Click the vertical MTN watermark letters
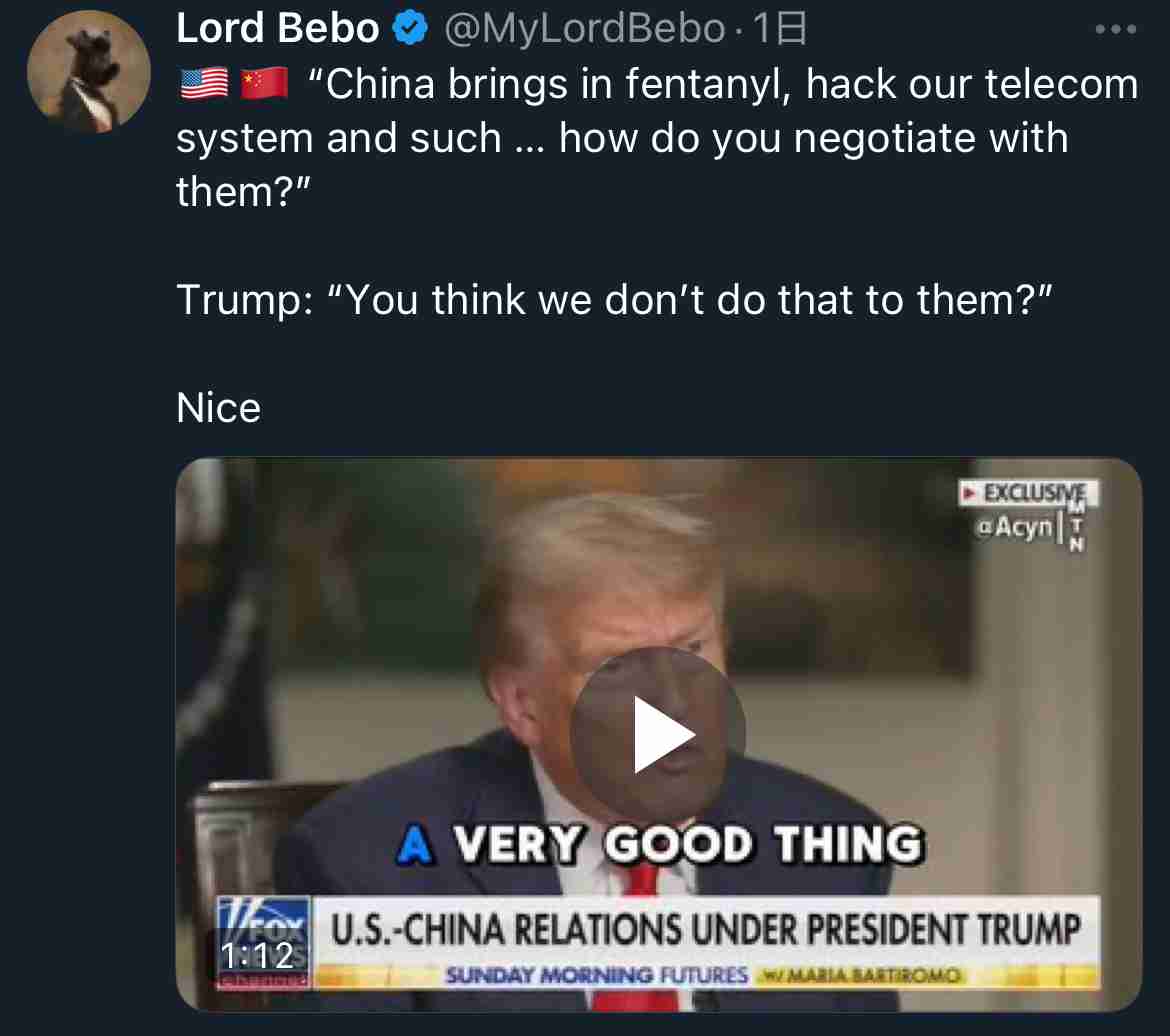Screen dimensions: 1170x1036 click(x=1076, y=525)
